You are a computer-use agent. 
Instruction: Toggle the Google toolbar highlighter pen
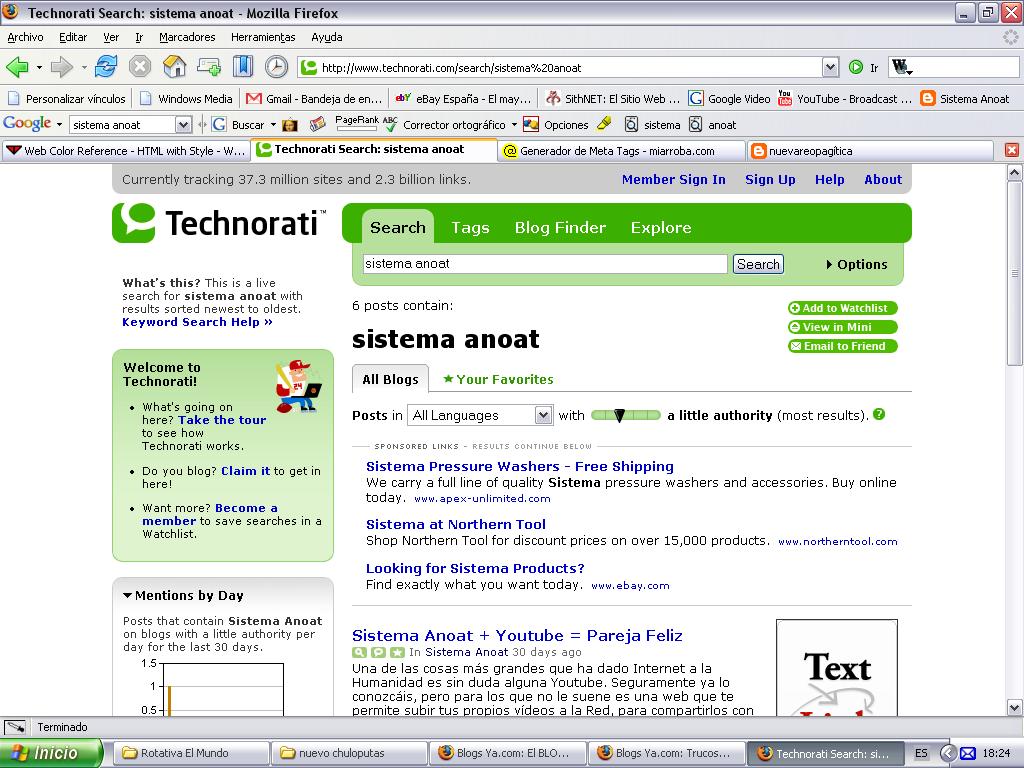(605, 123)
